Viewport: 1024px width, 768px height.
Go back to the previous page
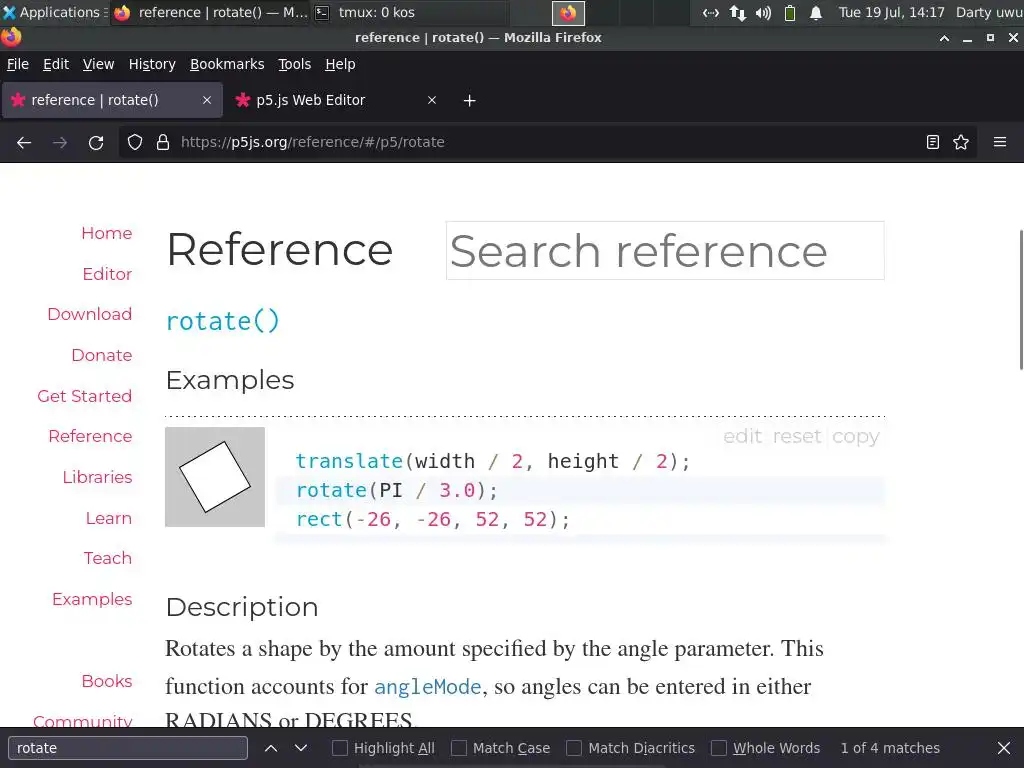click(x=24, y=142)
